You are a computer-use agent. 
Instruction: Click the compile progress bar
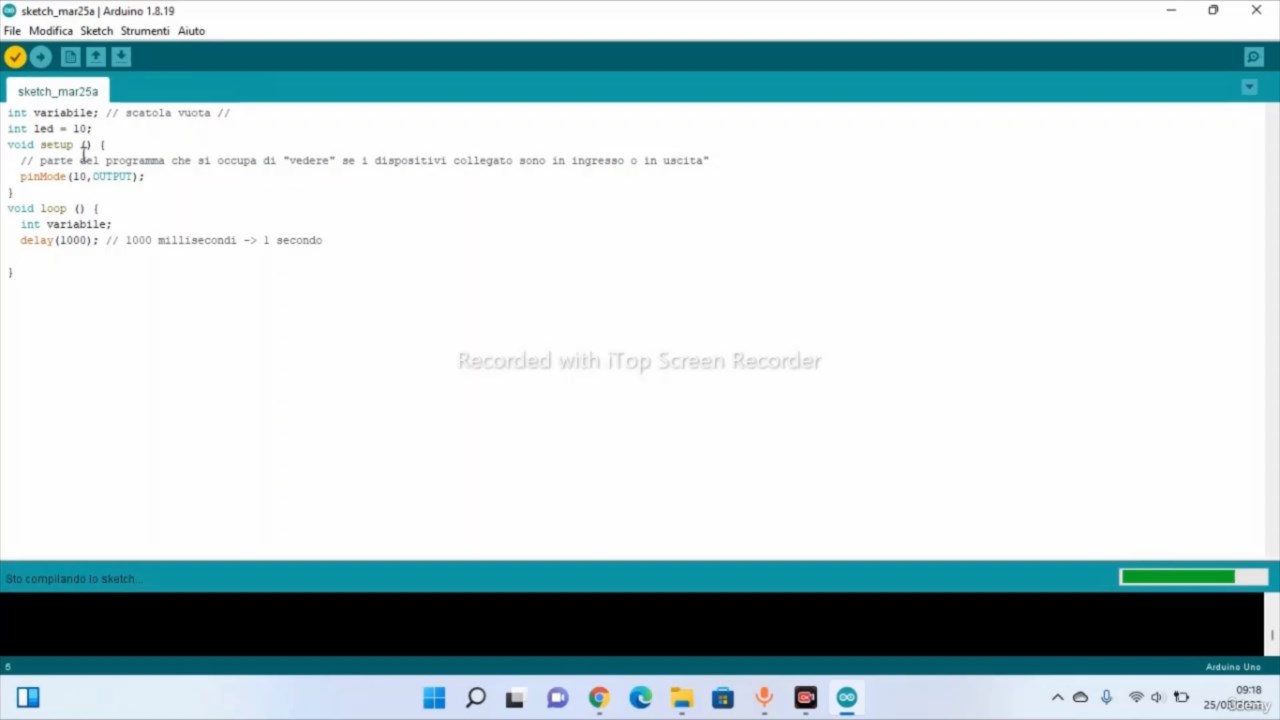(1194, 577)
